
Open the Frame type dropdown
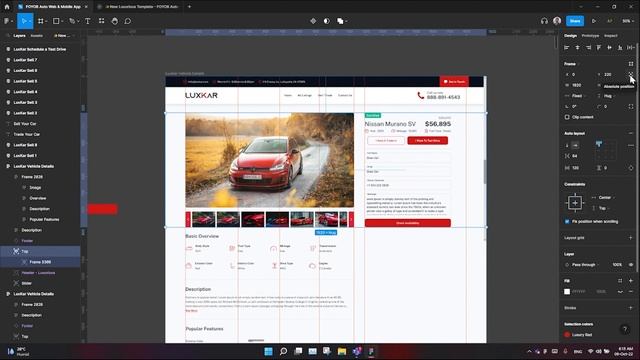(x=571, y=64)
